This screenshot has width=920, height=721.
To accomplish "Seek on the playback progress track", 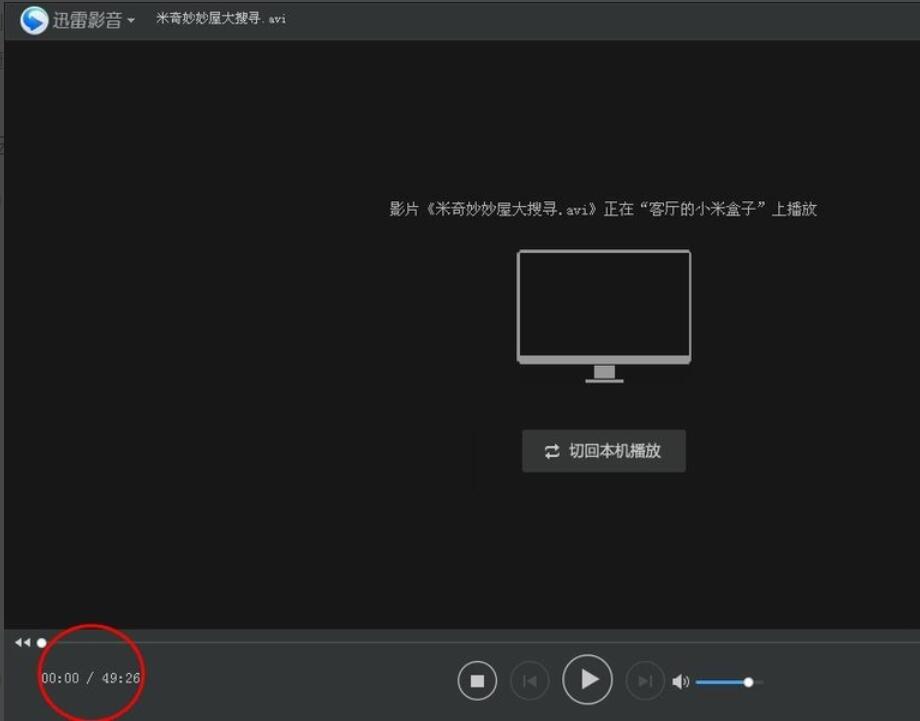I will pos(483,642).
